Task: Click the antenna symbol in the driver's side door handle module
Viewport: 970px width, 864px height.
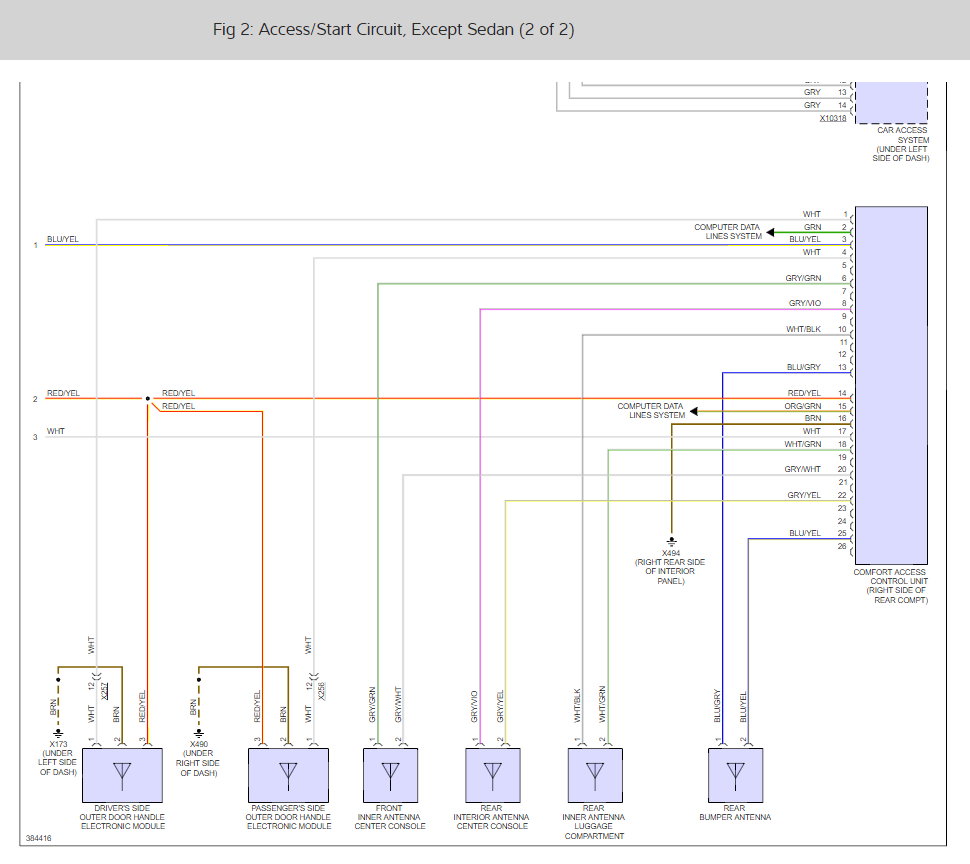Action: pyautogui.click(x=122, y=776)
